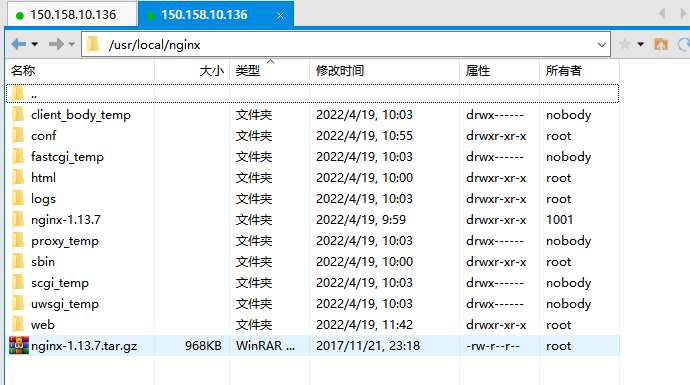
Task: Select the nginx-1.13.7 folder
Action: click(x=312, y=220)
